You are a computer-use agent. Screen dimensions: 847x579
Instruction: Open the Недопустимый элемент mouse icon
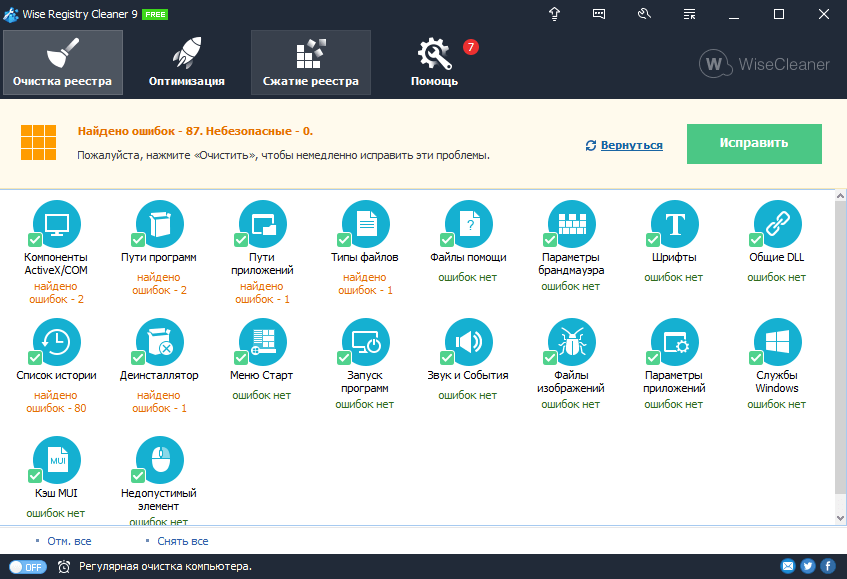point(160,460)
